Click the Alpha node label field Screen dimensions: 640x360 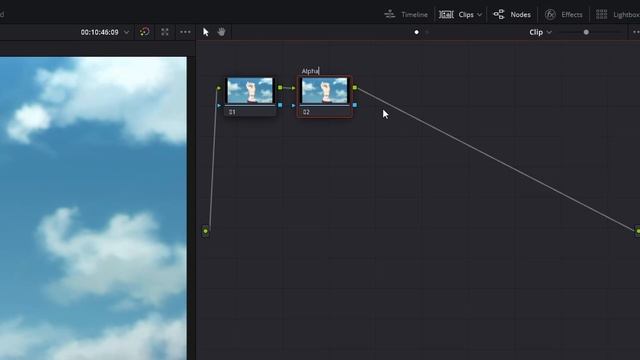click(x=310, y=71)
